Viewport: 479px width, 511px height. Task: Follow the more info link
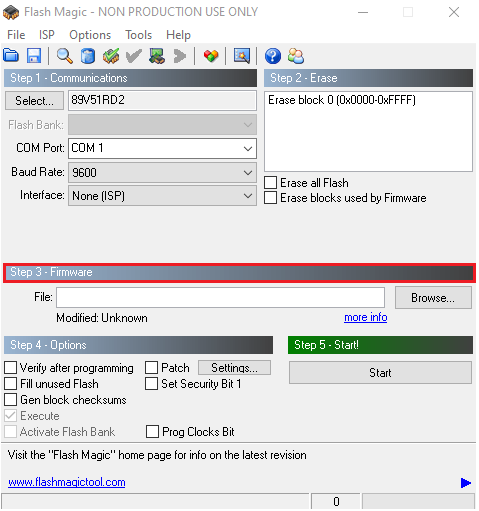point(365,317)
